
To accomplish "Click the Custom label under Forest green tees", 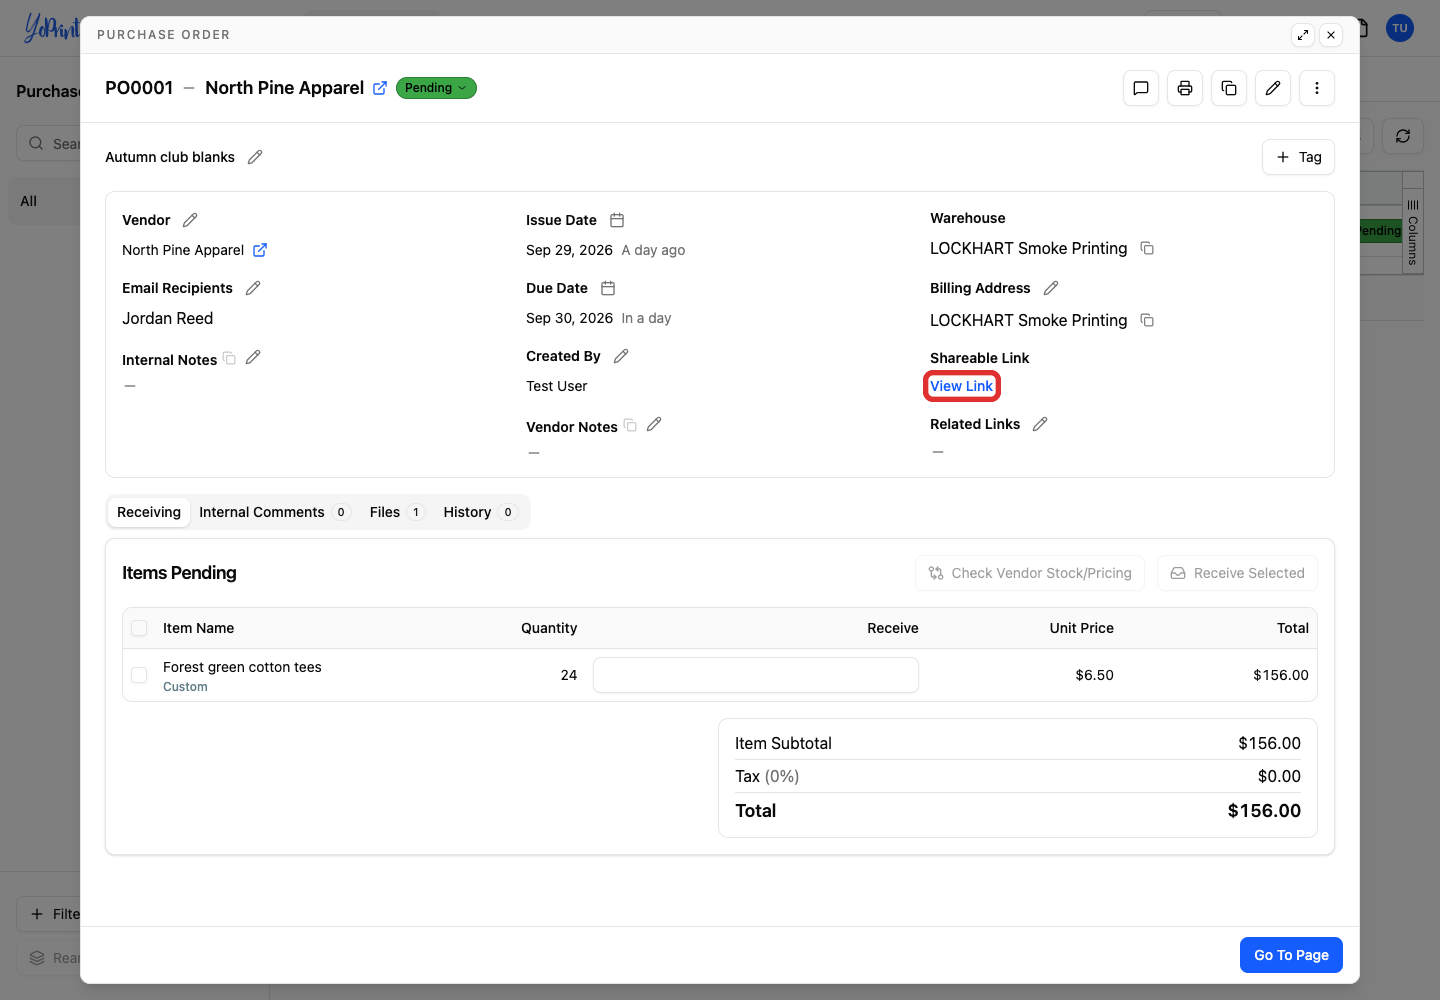I will click(185, 687).
